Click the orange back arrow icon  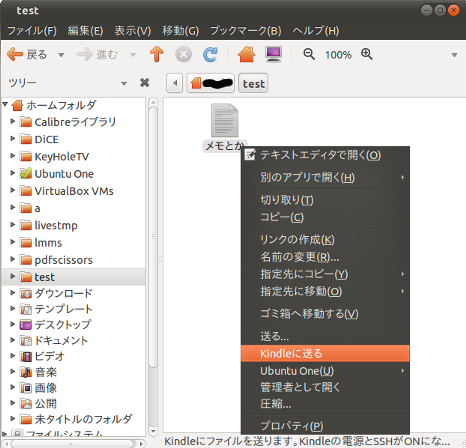click(x=15, y=54)
